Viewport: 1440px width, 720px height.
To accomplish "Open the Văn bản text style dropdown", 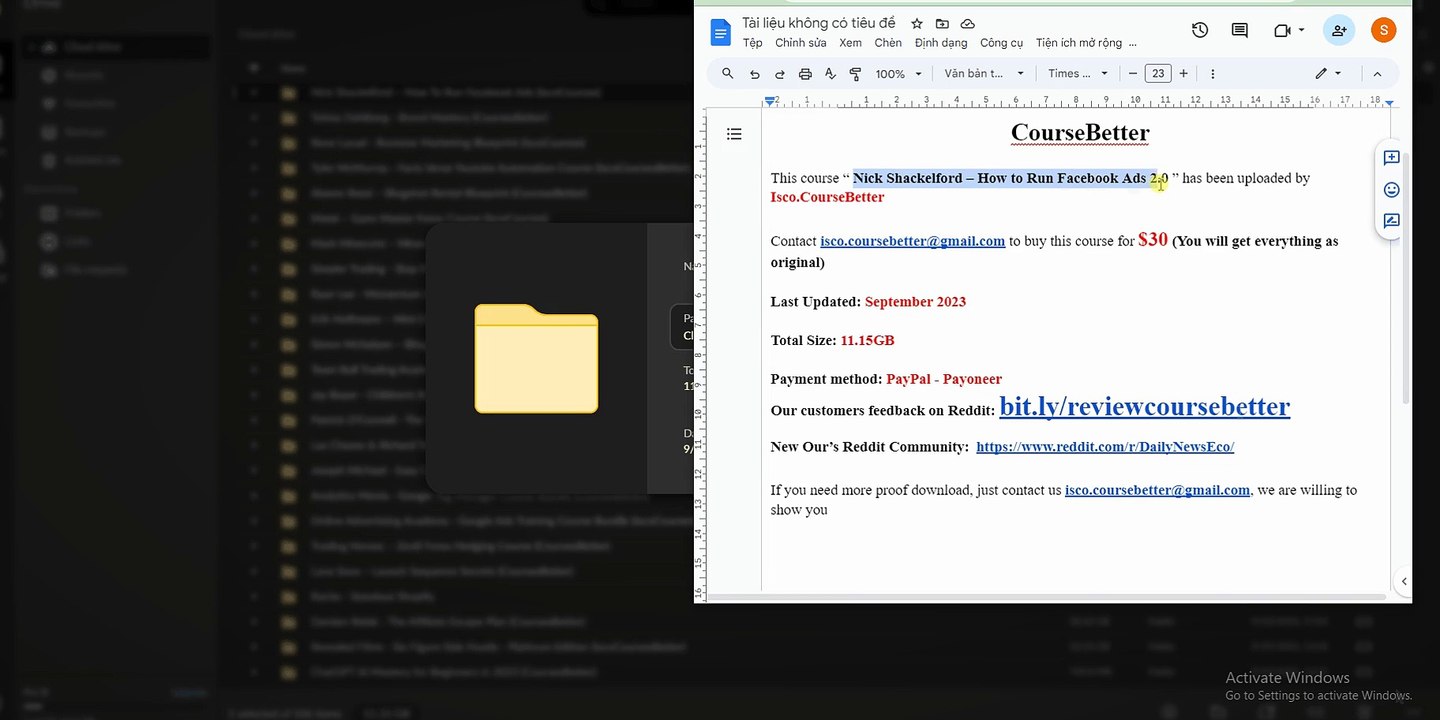I will [985, 74].
